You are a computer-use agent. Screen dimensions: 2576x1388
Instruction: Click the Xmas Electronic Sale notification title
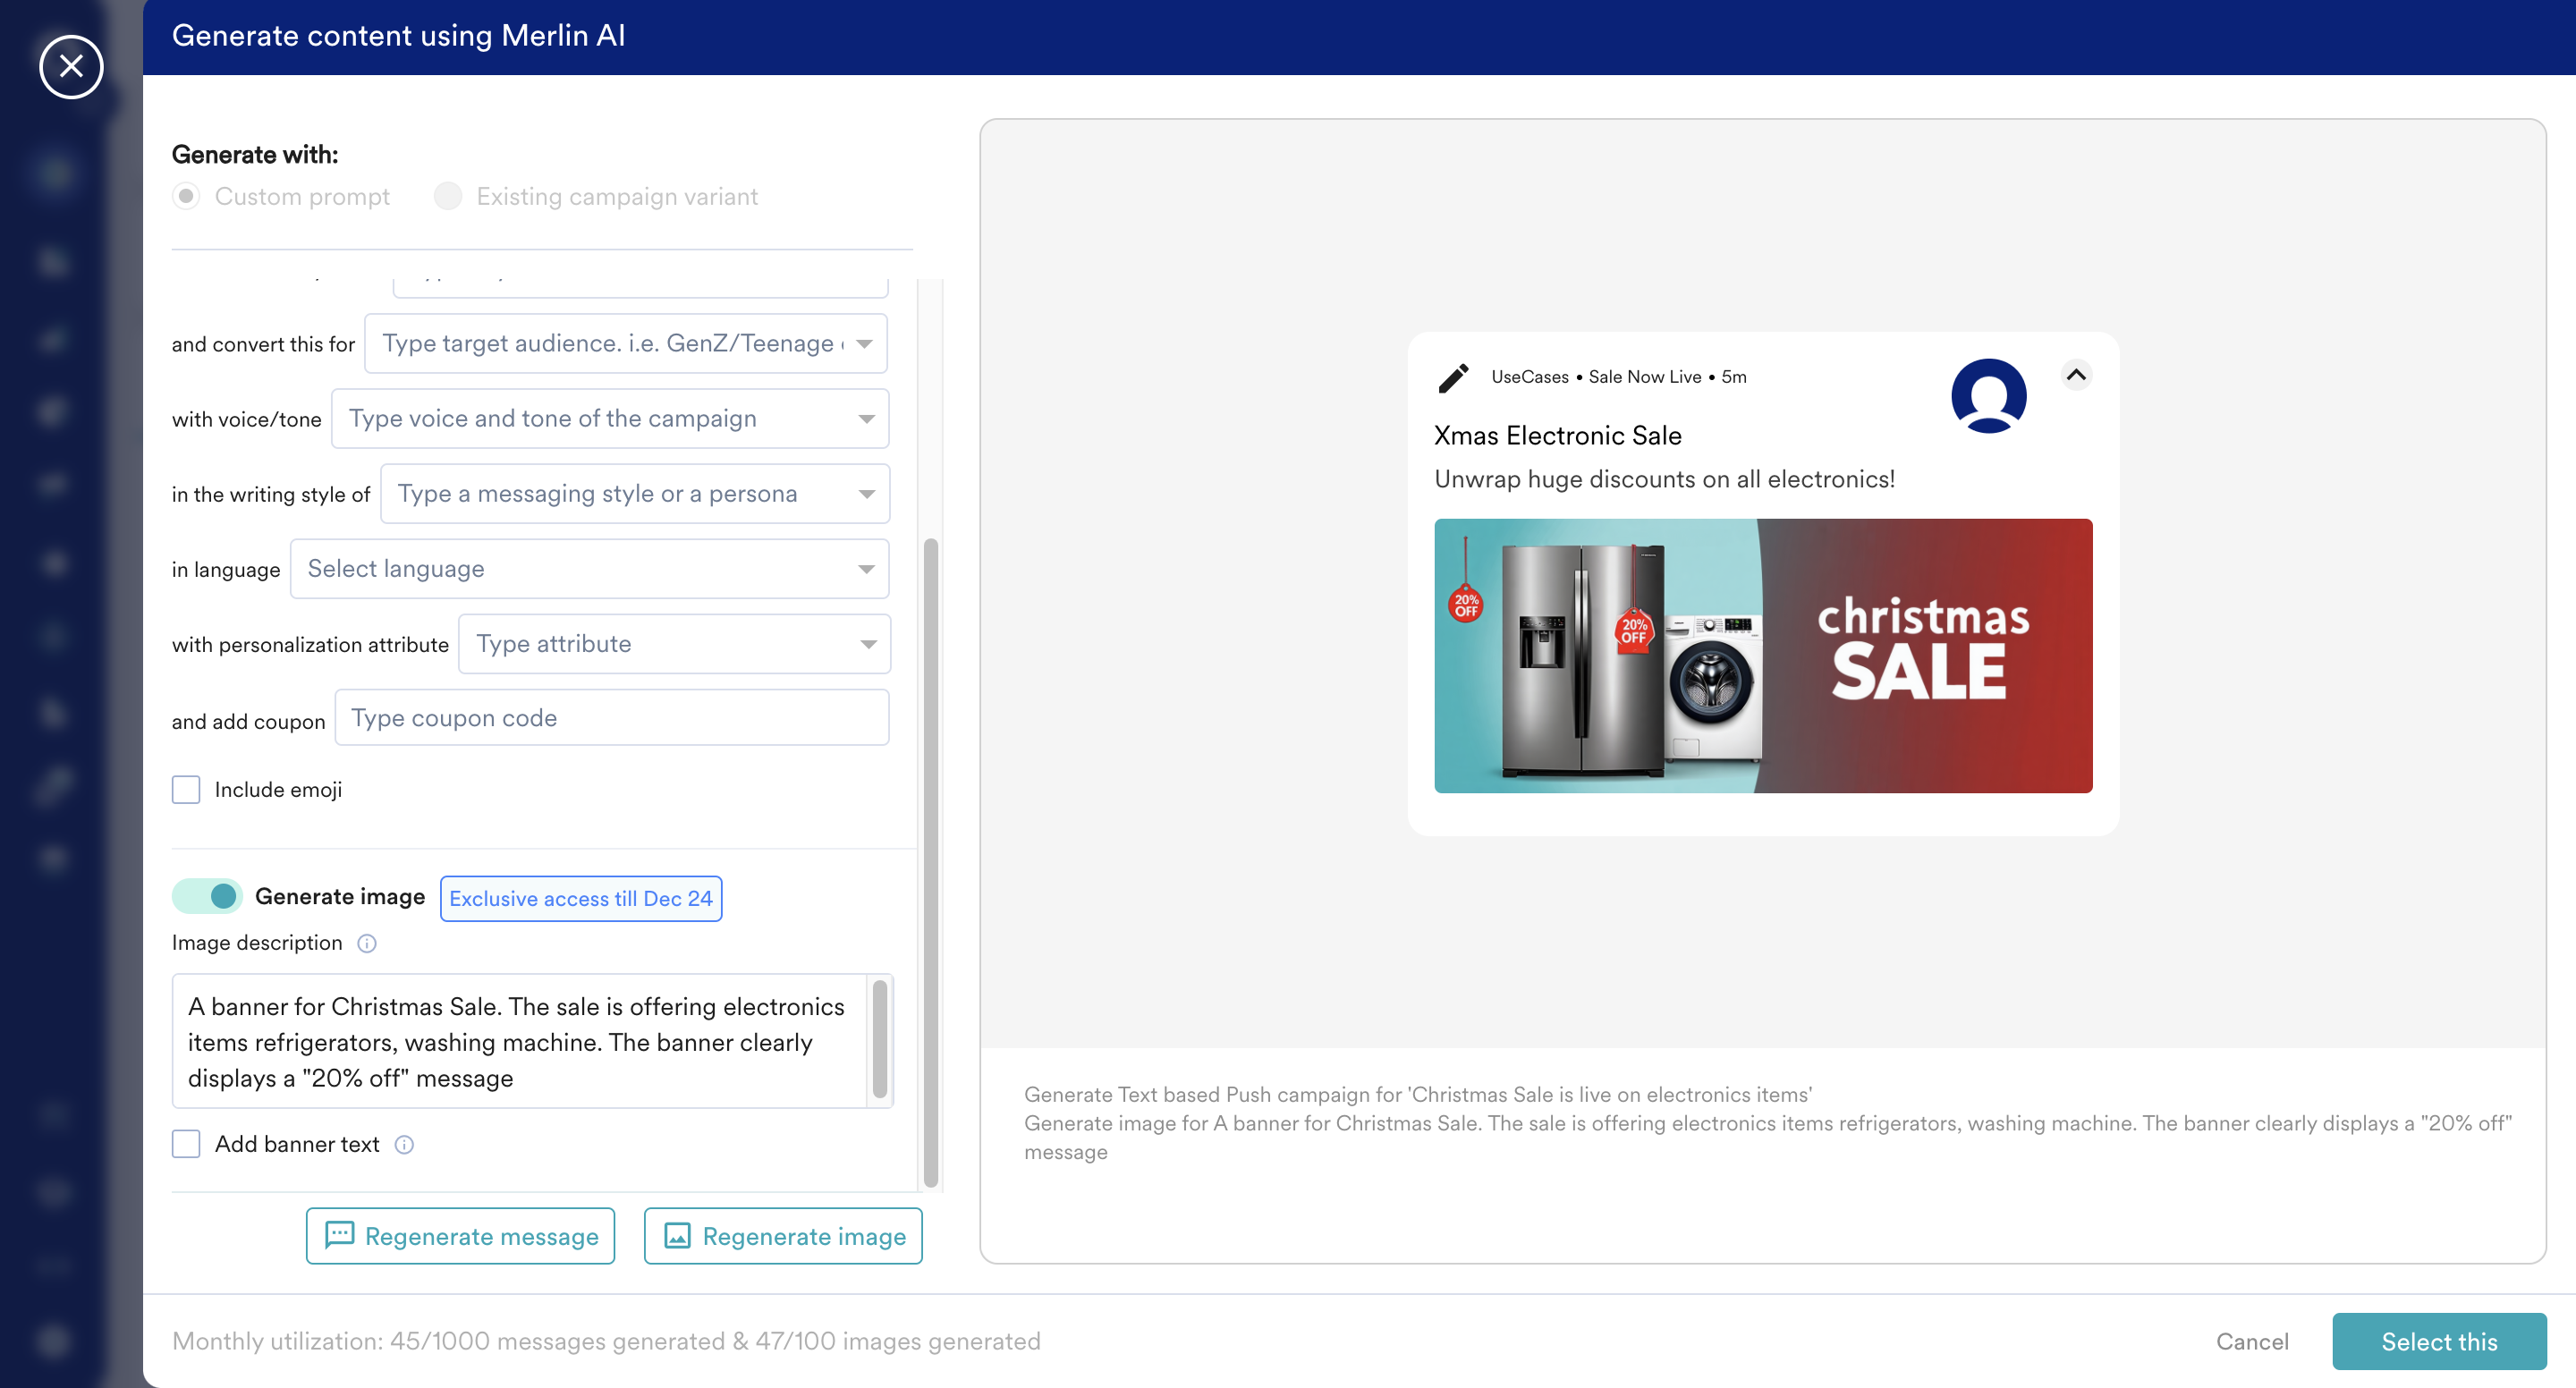click(1558, 435)
